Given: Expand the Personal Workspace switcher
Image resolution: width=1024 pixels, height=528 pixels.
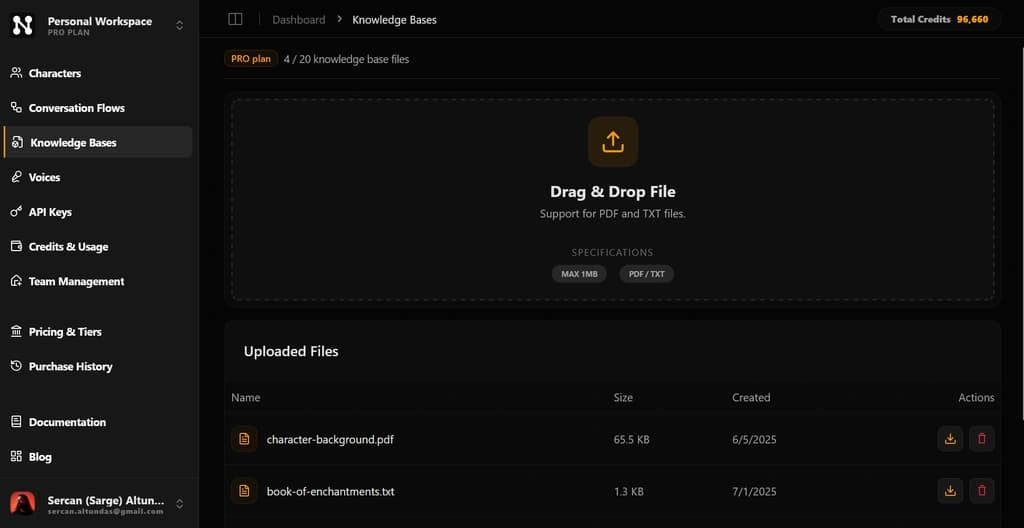Looking at the screenshot, I should coord(179,25).
